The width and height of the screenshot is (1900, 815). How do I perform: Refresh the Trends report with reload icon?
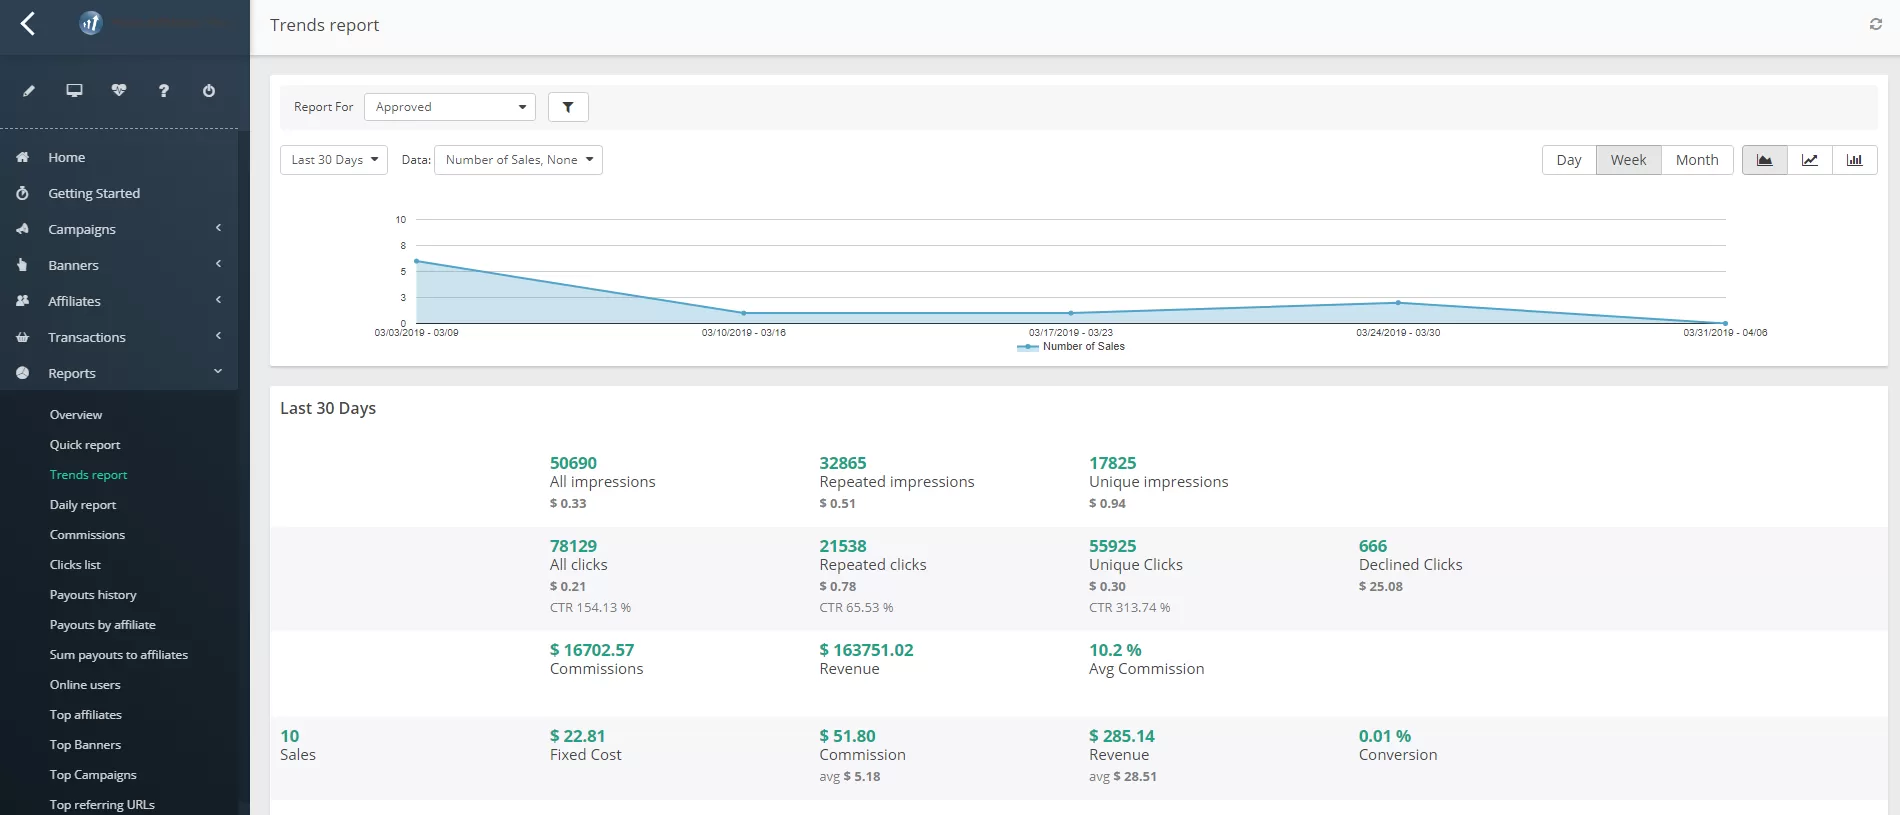(1875, 25)
